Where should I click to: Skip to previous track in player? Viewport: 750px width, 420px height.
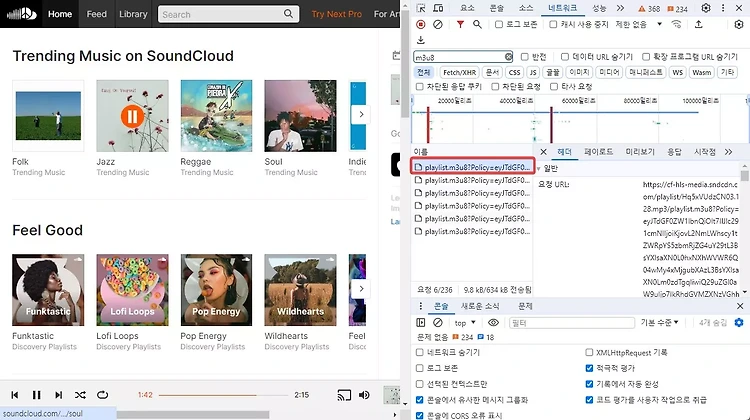click(x=15, y=395)
